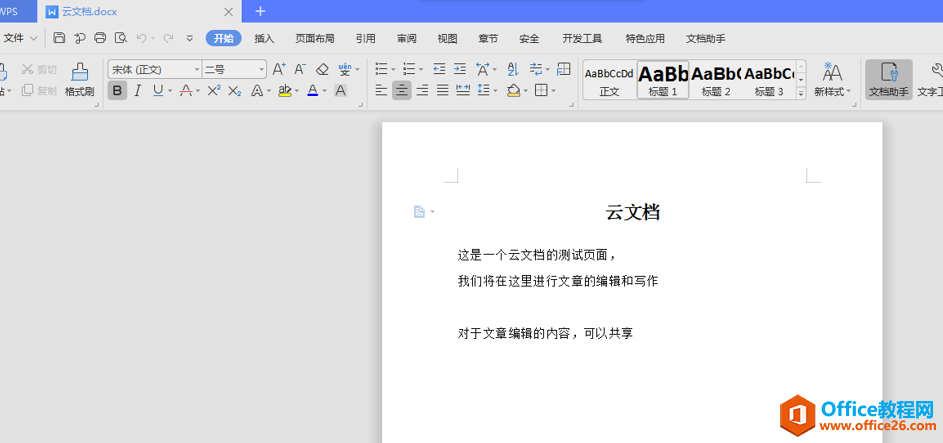Click the document navigation icon beside title
The width and height of the screenshot is (943, 443).
point(419,212)
